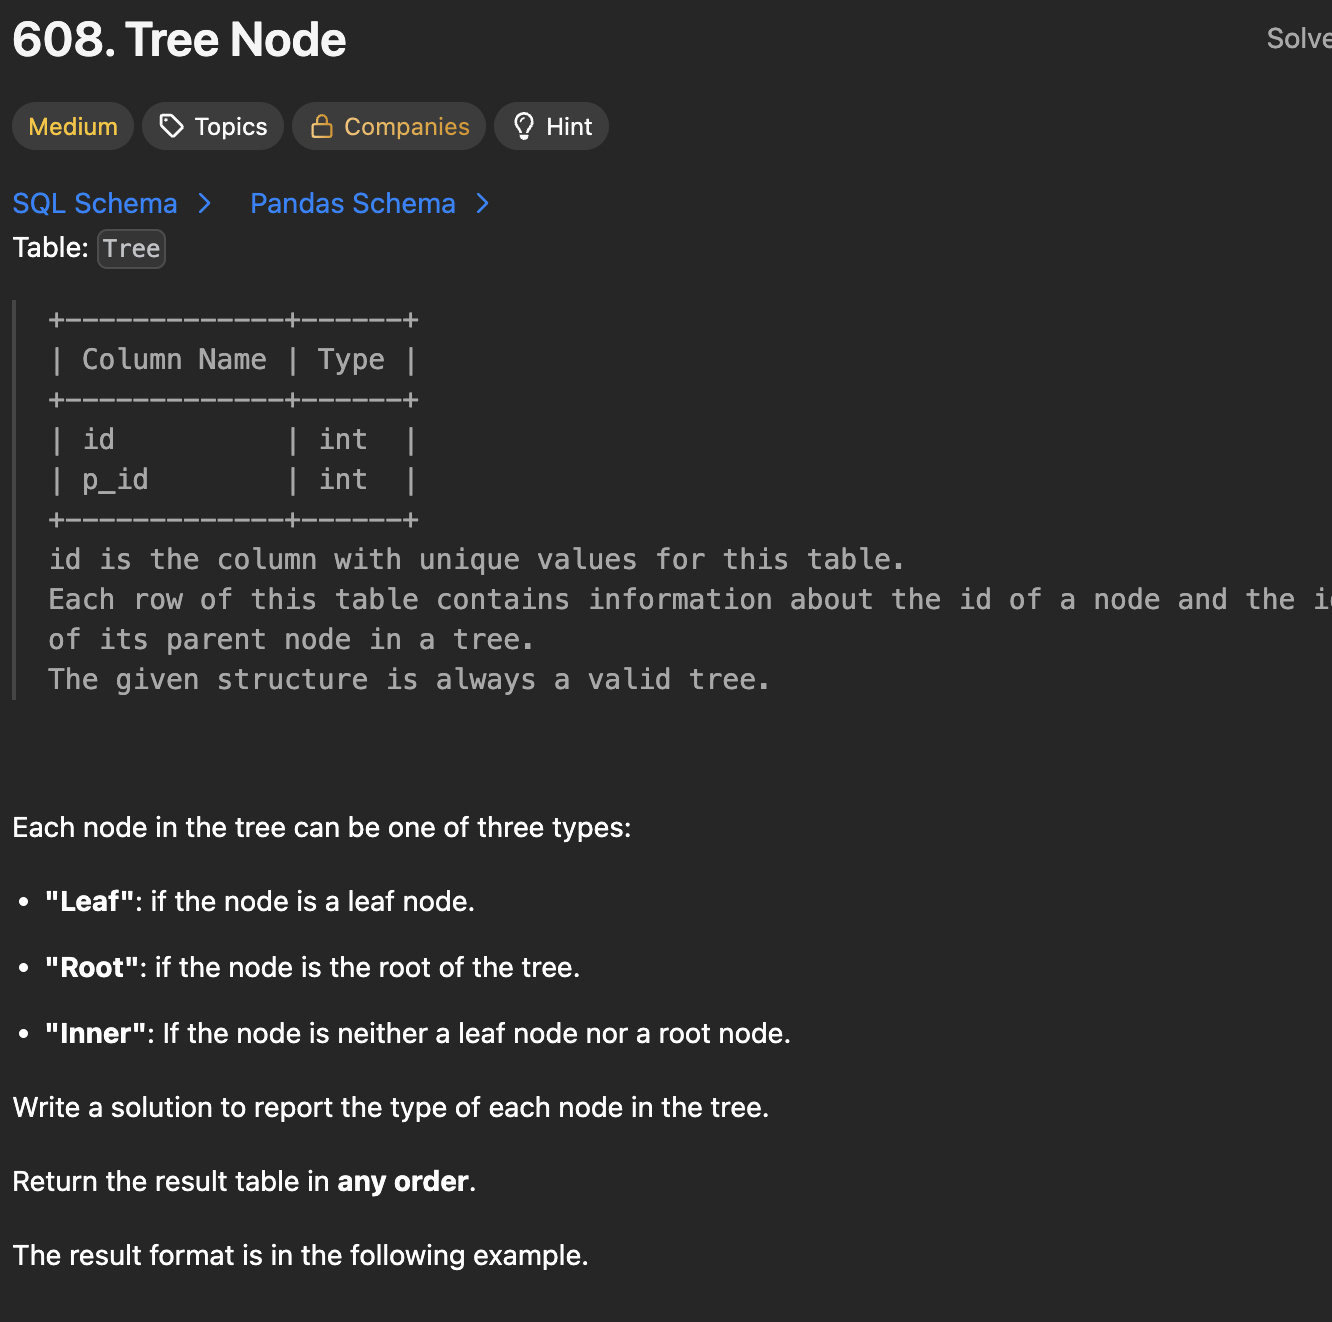The image size is (1332, 1322).
Task: Click the 608. Tree Node title
Action: 179,40
